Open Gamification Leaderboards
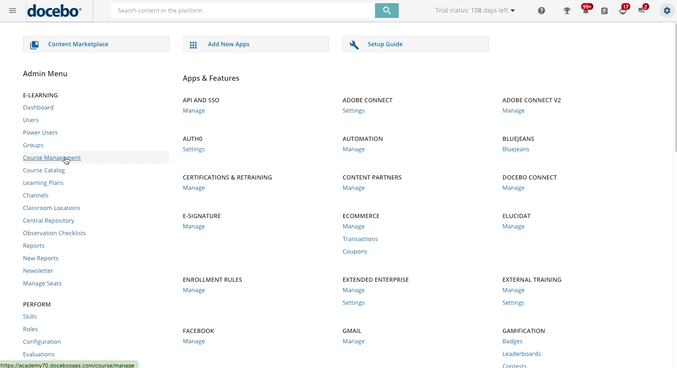 (522, 354)
